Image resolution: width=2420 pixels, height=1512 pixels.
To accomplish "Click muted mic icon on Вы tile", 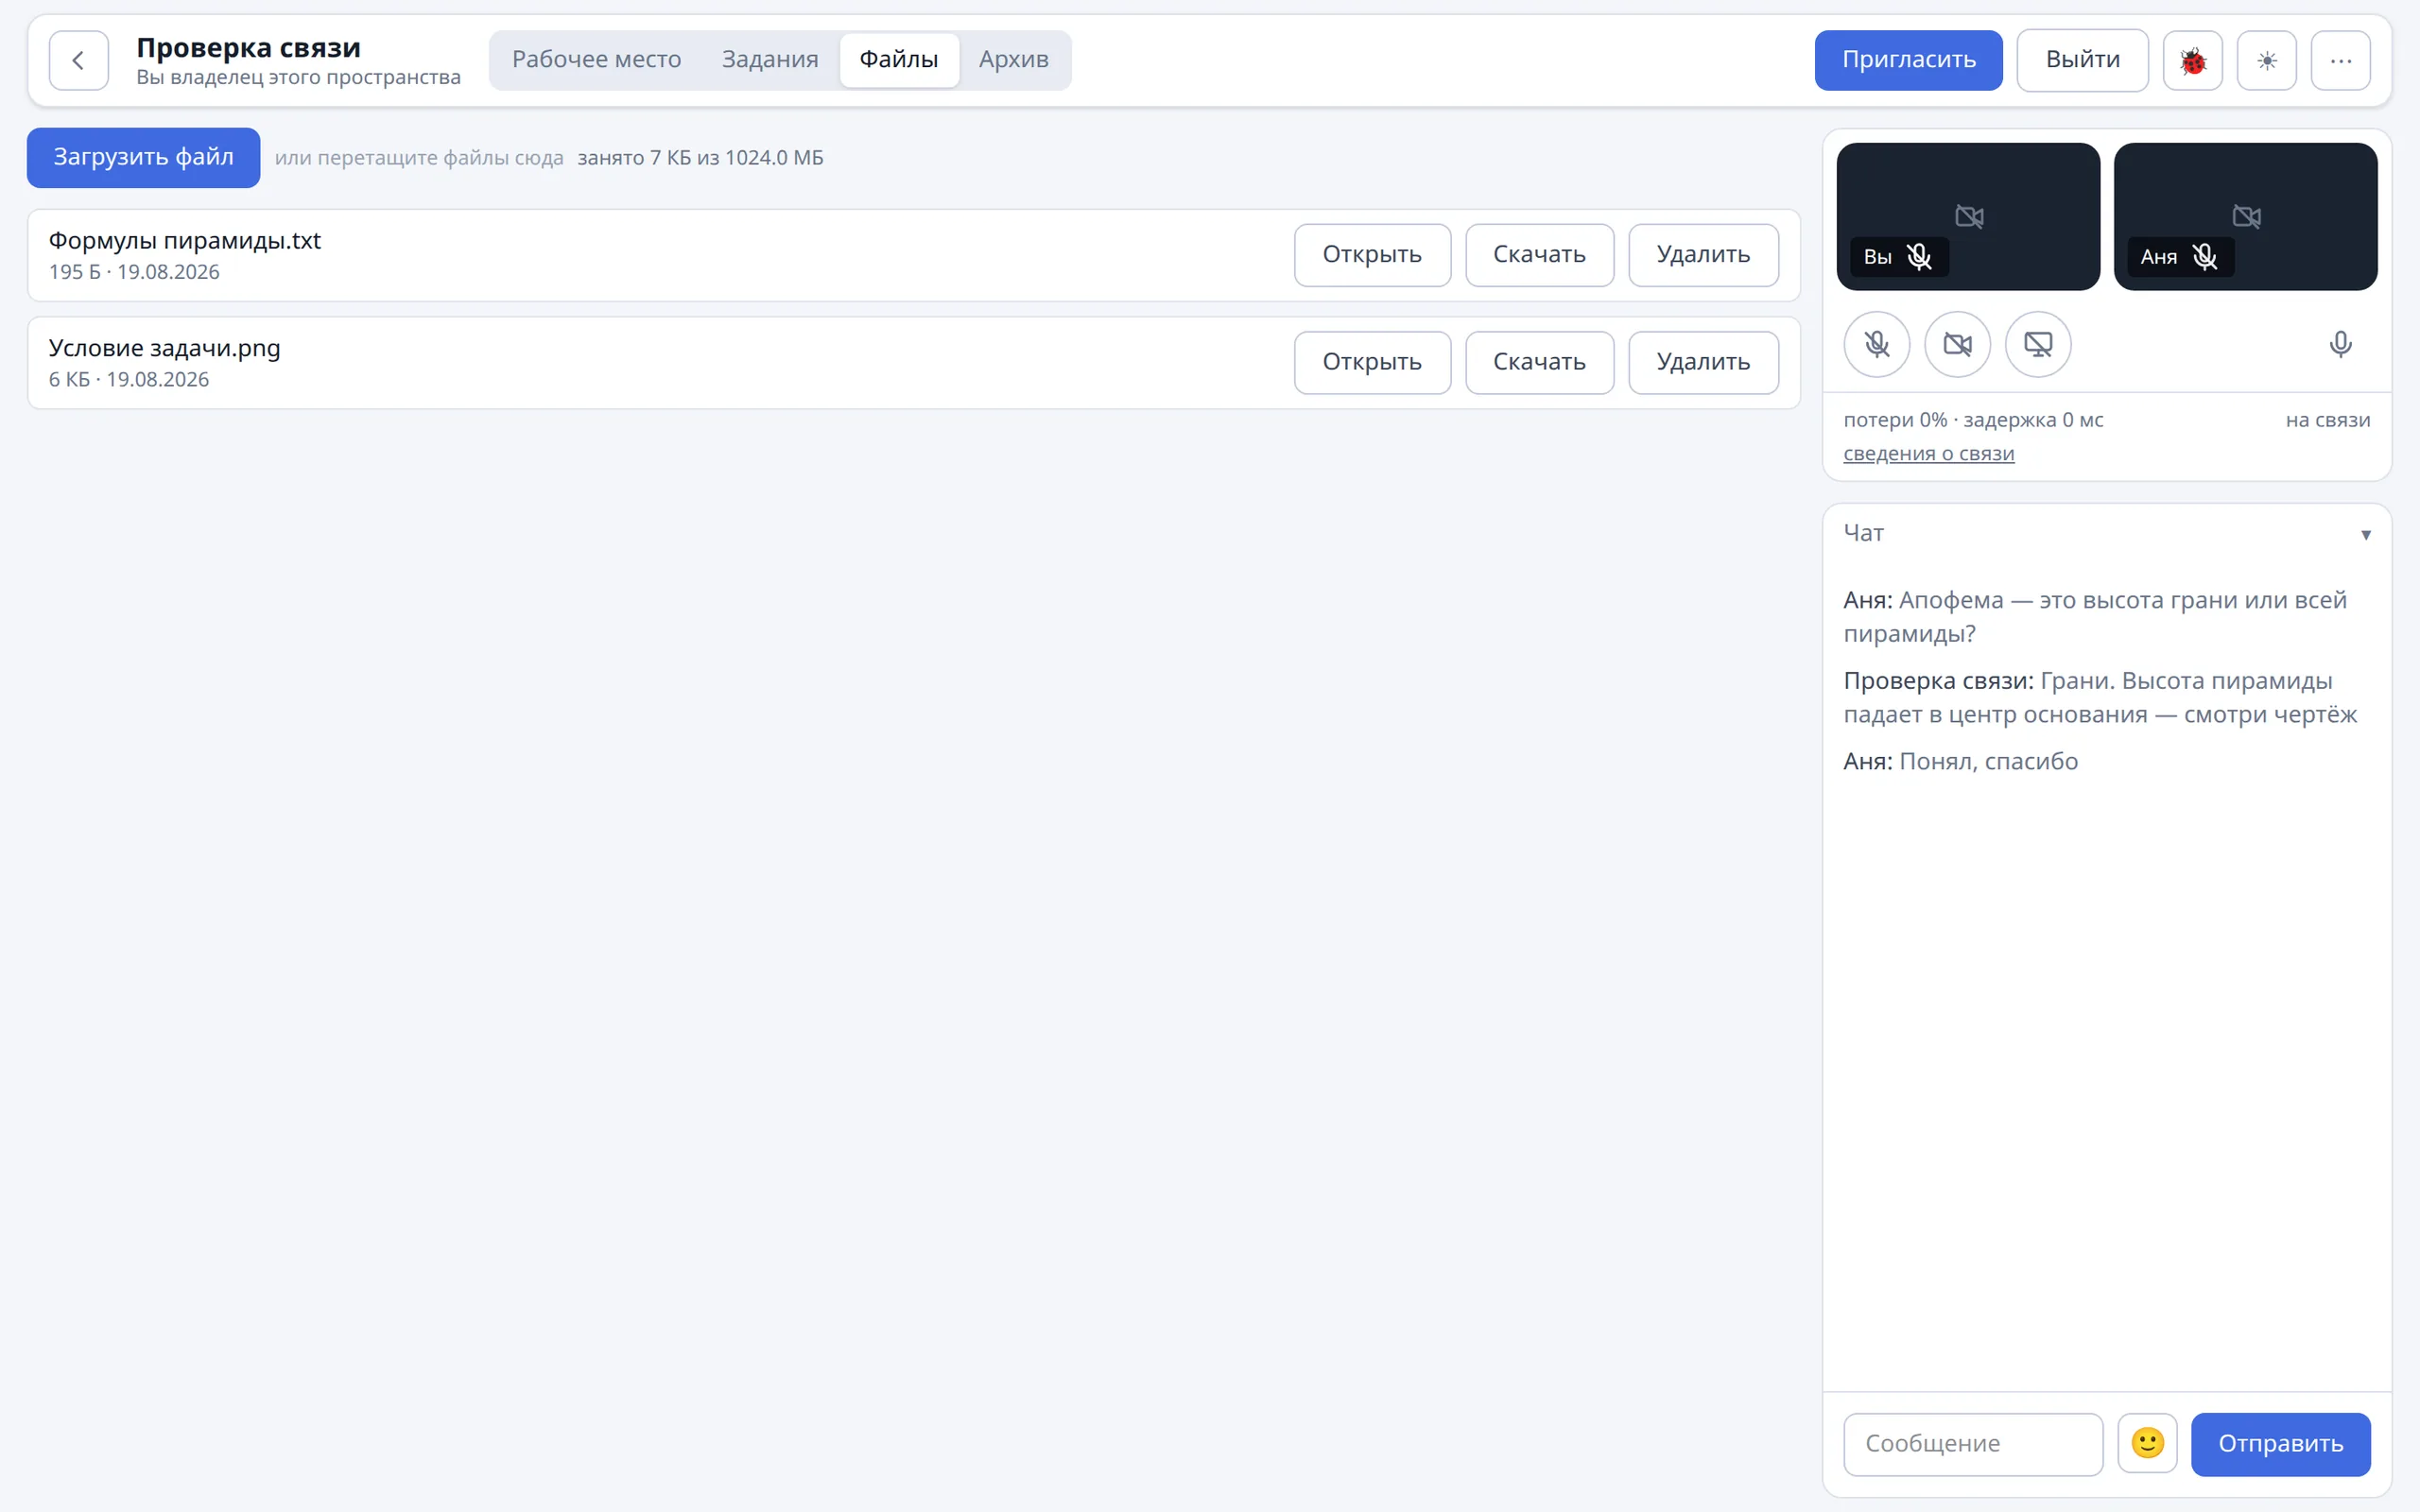I will coord(1918,257).
